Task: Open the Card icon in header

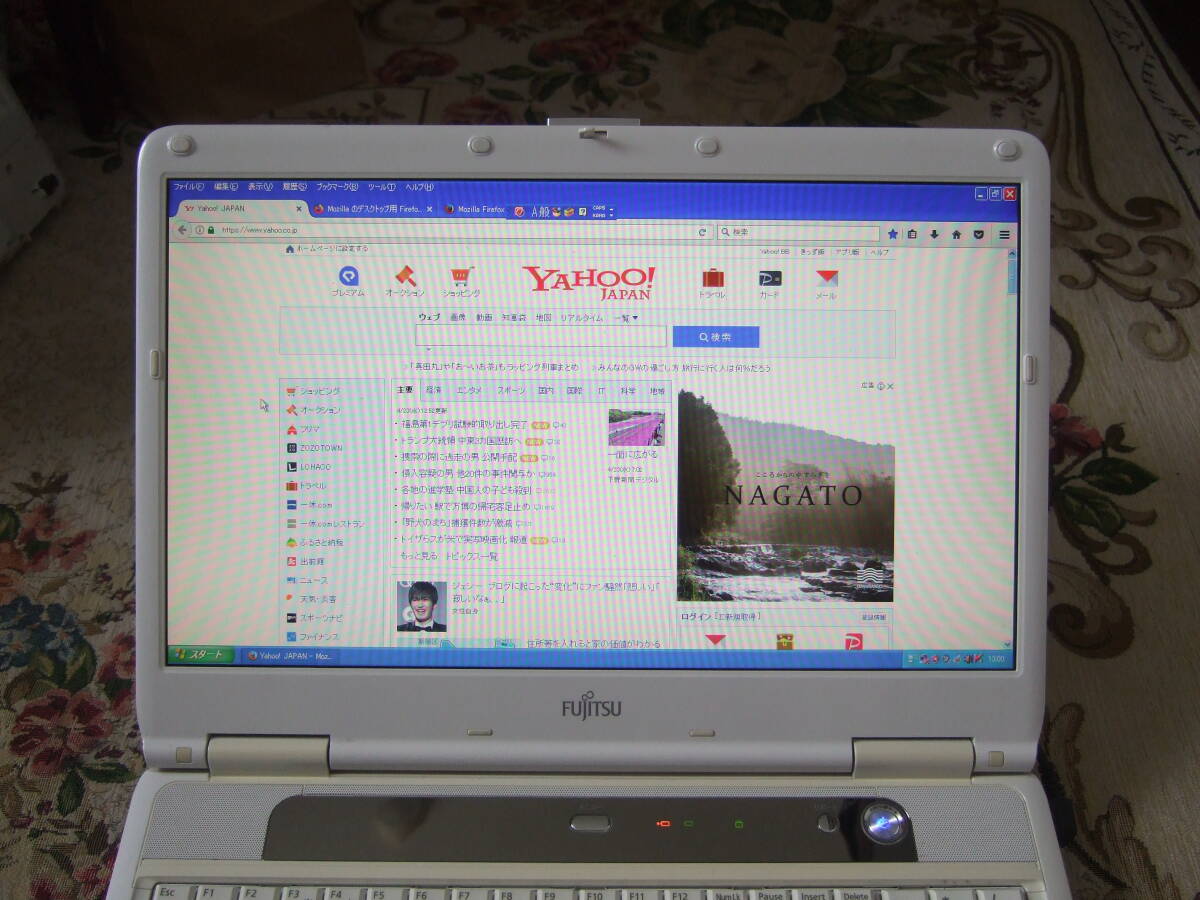Action: click(769, 279)
